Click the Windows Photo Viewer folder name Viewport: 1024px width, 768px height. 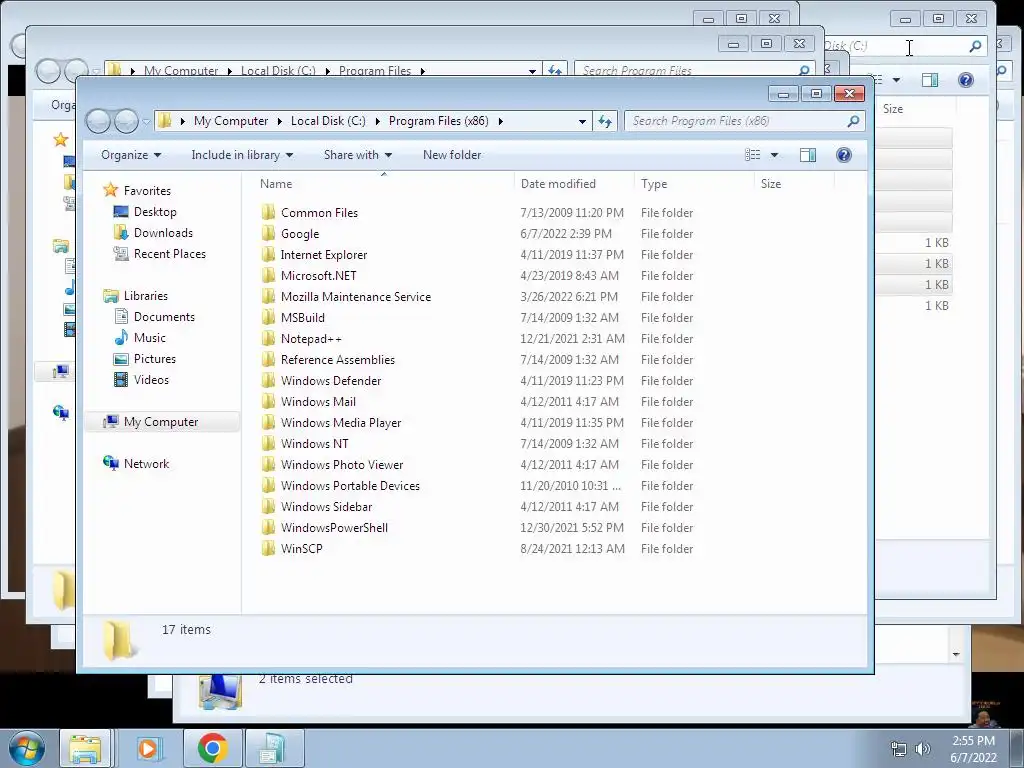tap(342, 464)
